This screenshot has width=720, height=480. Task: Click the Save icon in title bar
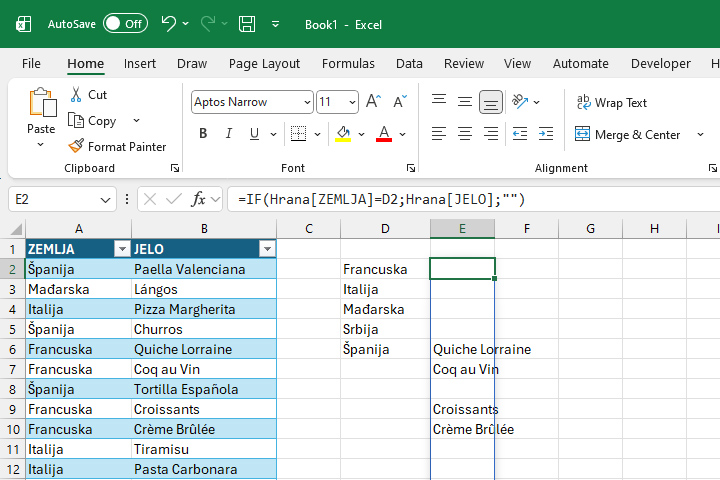coord(246,23)
